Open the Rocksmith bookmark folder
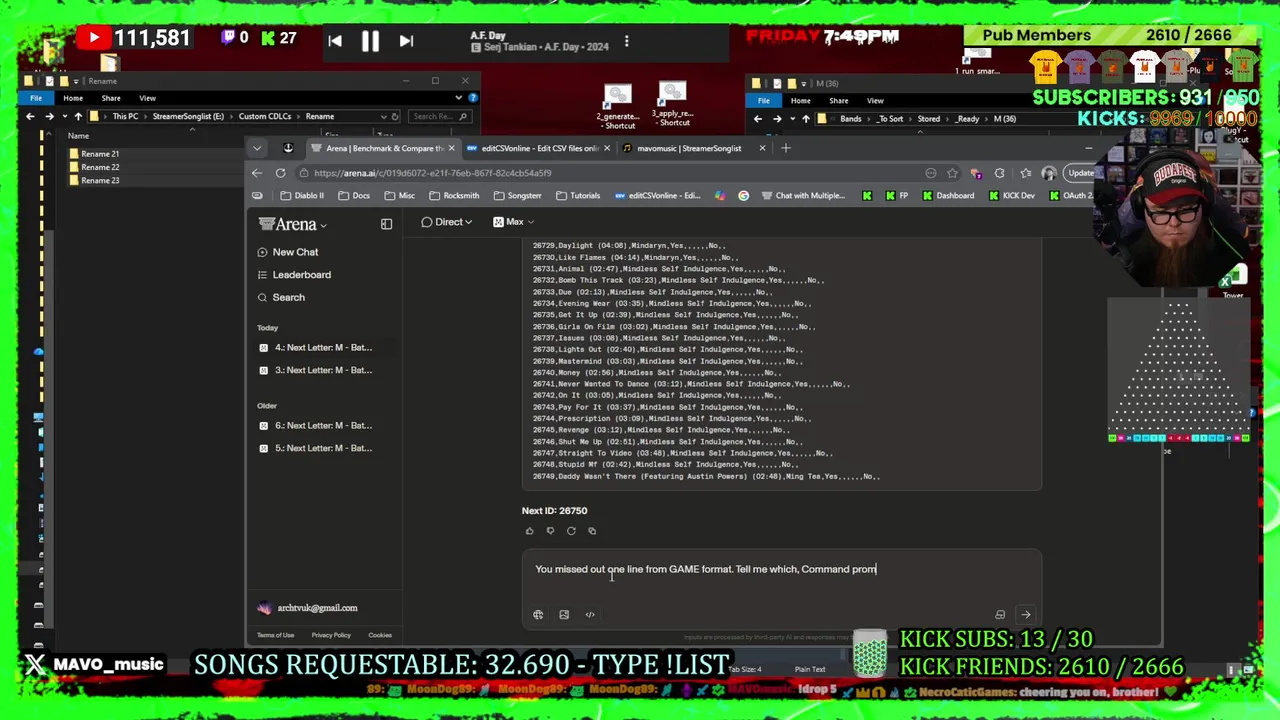 coord(454,196)
